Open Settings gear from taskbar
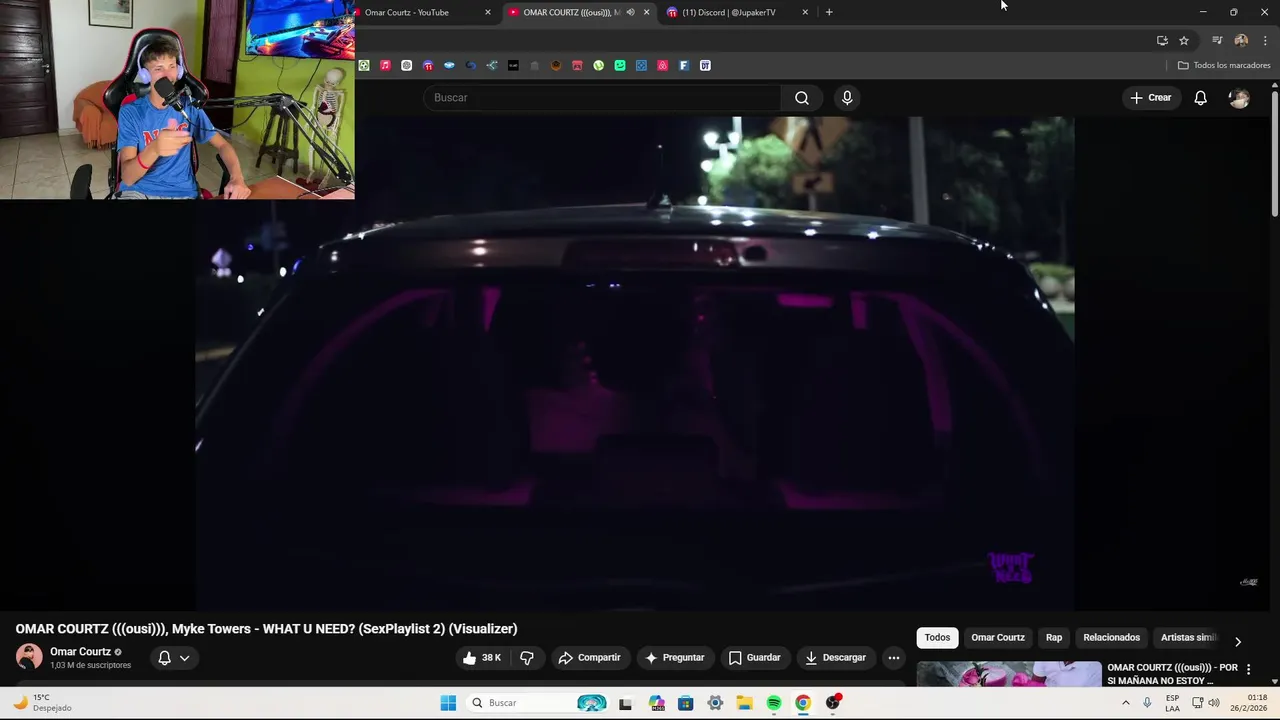This screenshot has width=1280, height=720. click(x=715, y=703)
